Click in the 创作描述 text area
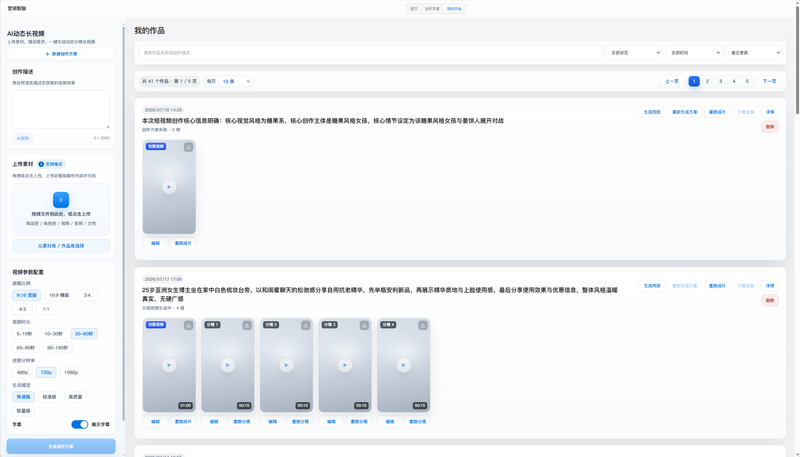Screen dimensions: 800x457 [x=61, y=110]
